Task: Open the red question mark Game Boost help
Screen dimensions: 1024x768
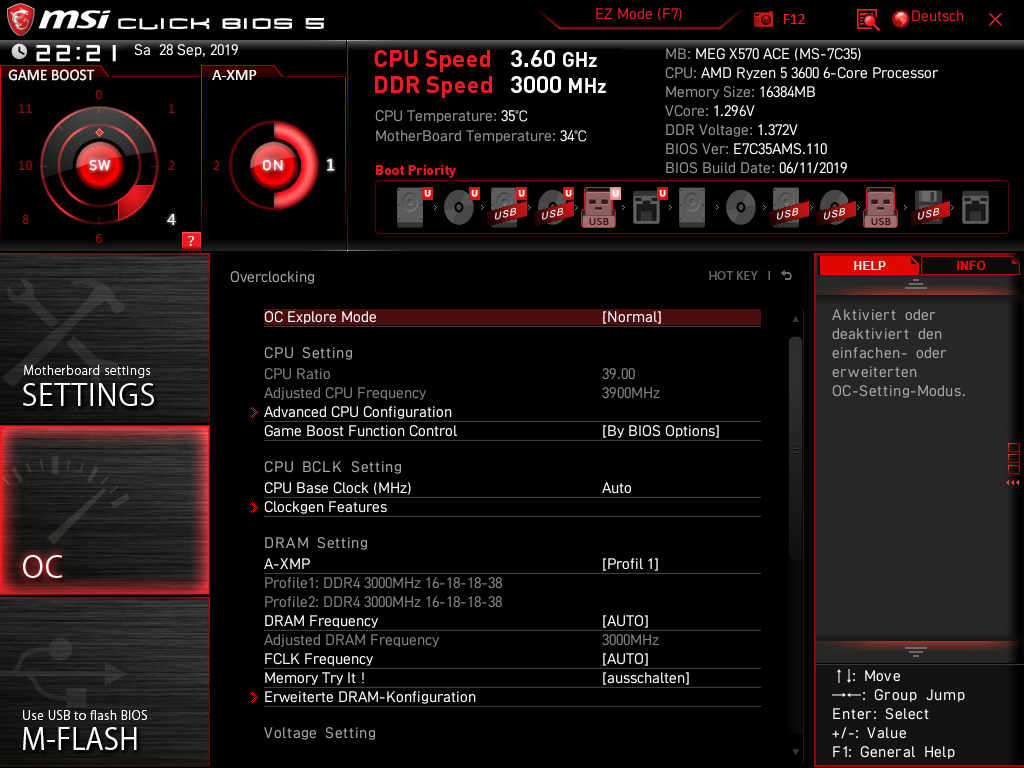Action: coord(191,240)
